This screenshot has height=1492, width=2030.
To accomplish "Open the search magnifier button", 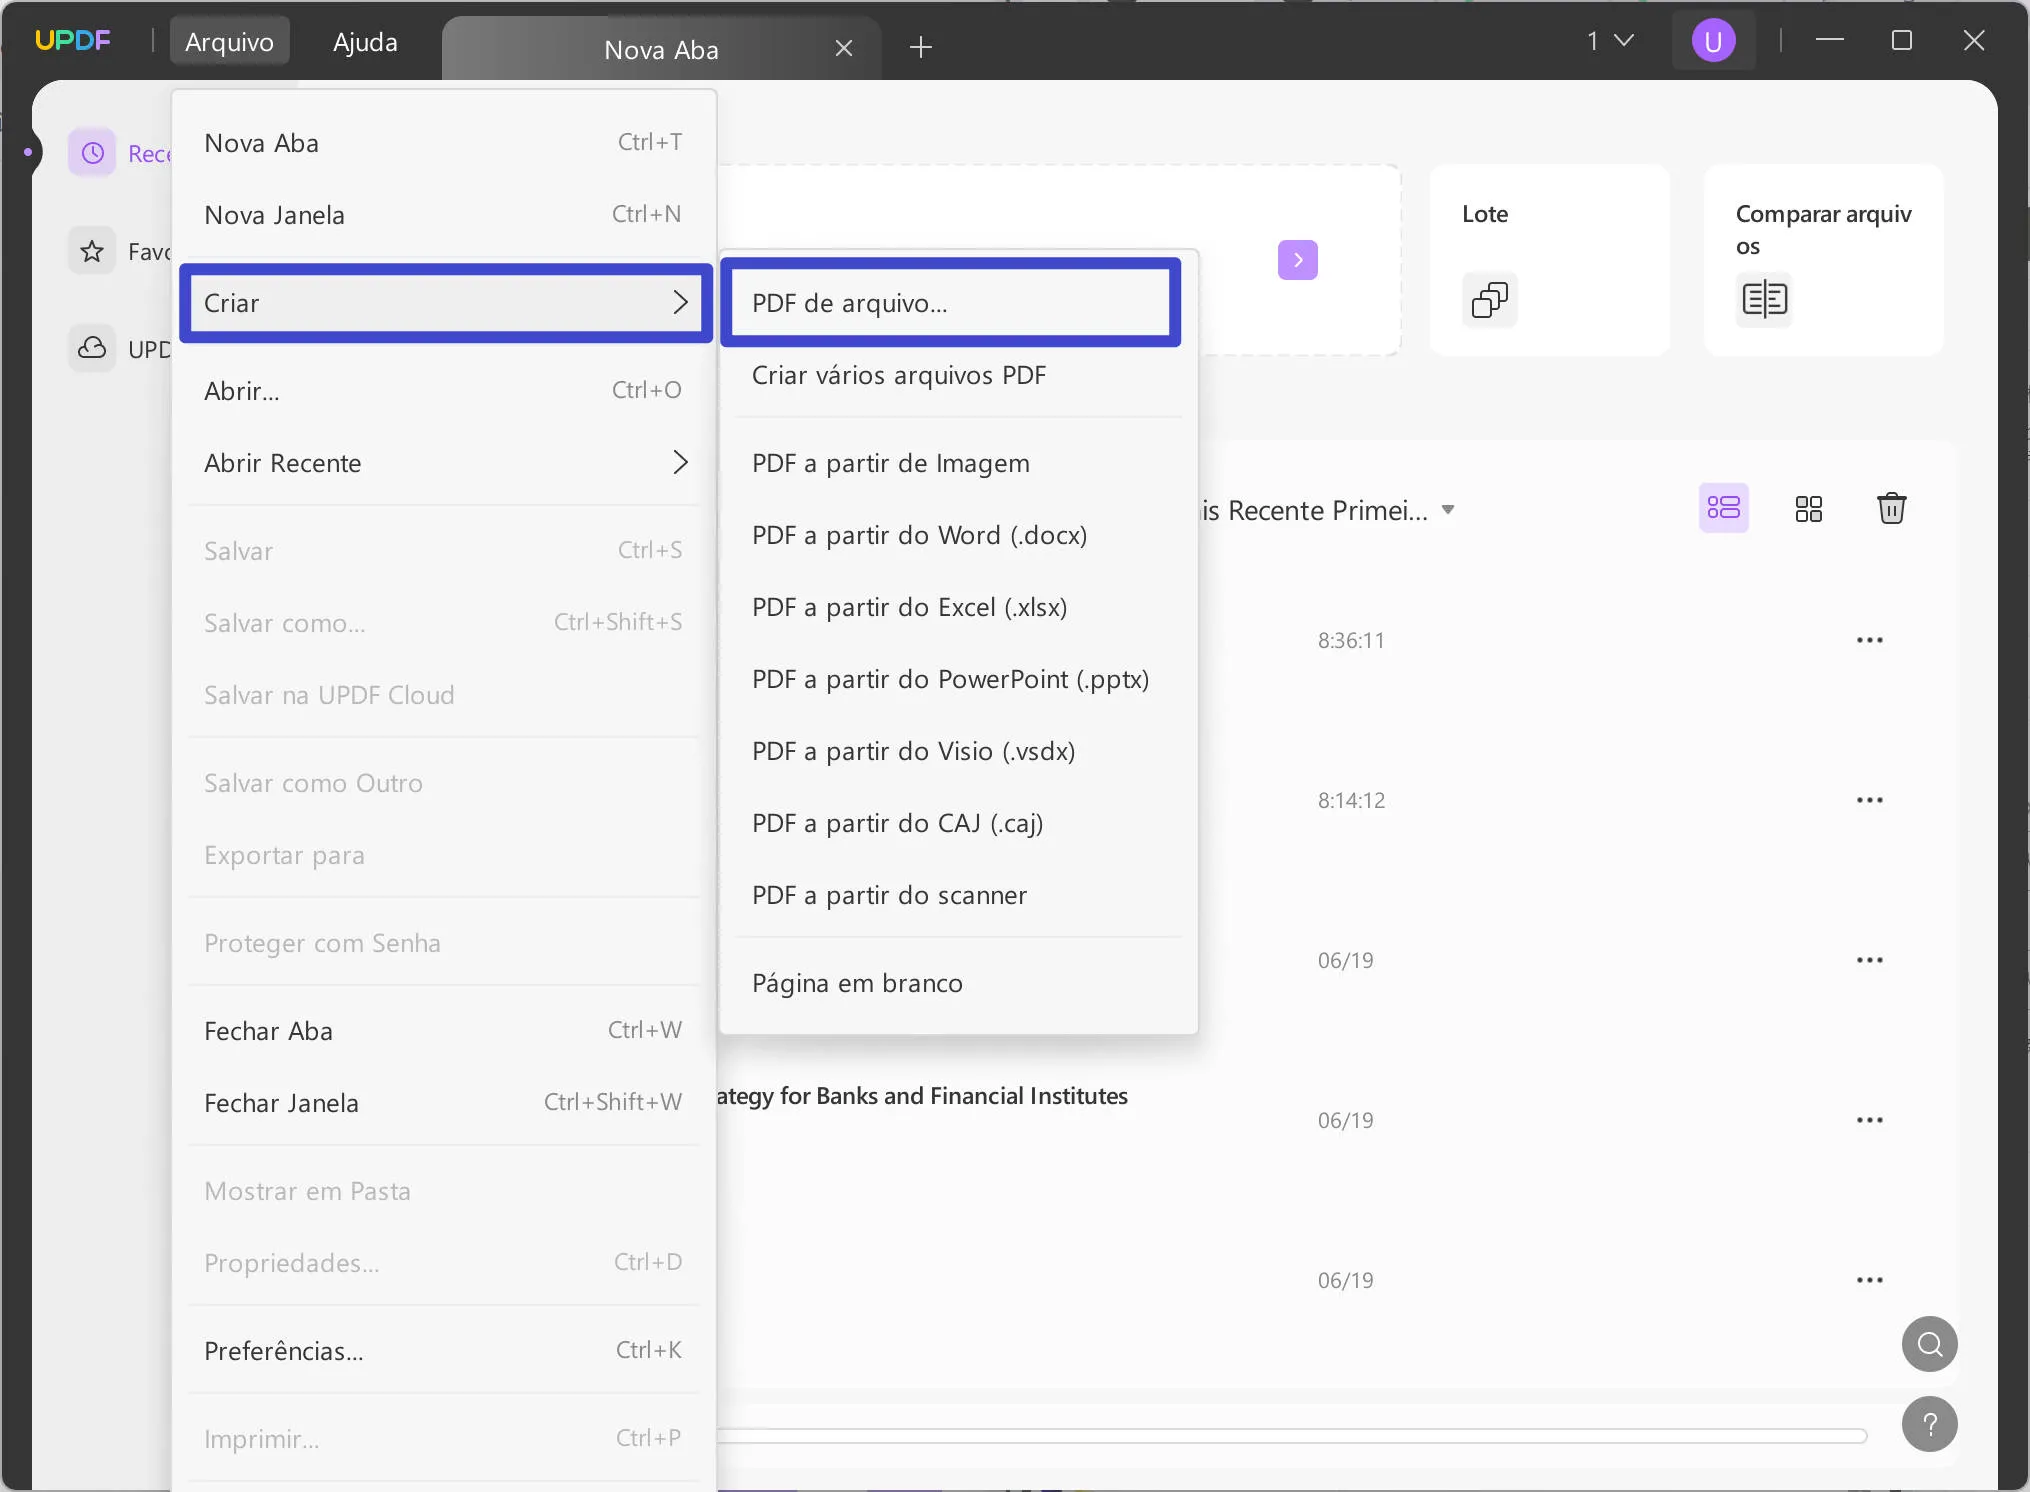I will point(1930,1344).
